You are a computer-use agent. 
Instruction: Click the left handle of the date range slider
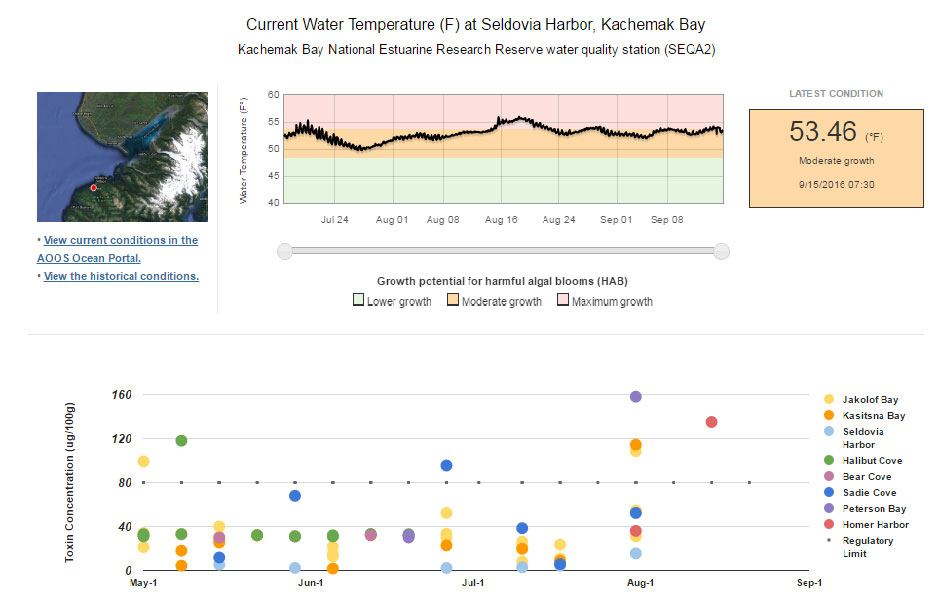click(x=285, y=251)
